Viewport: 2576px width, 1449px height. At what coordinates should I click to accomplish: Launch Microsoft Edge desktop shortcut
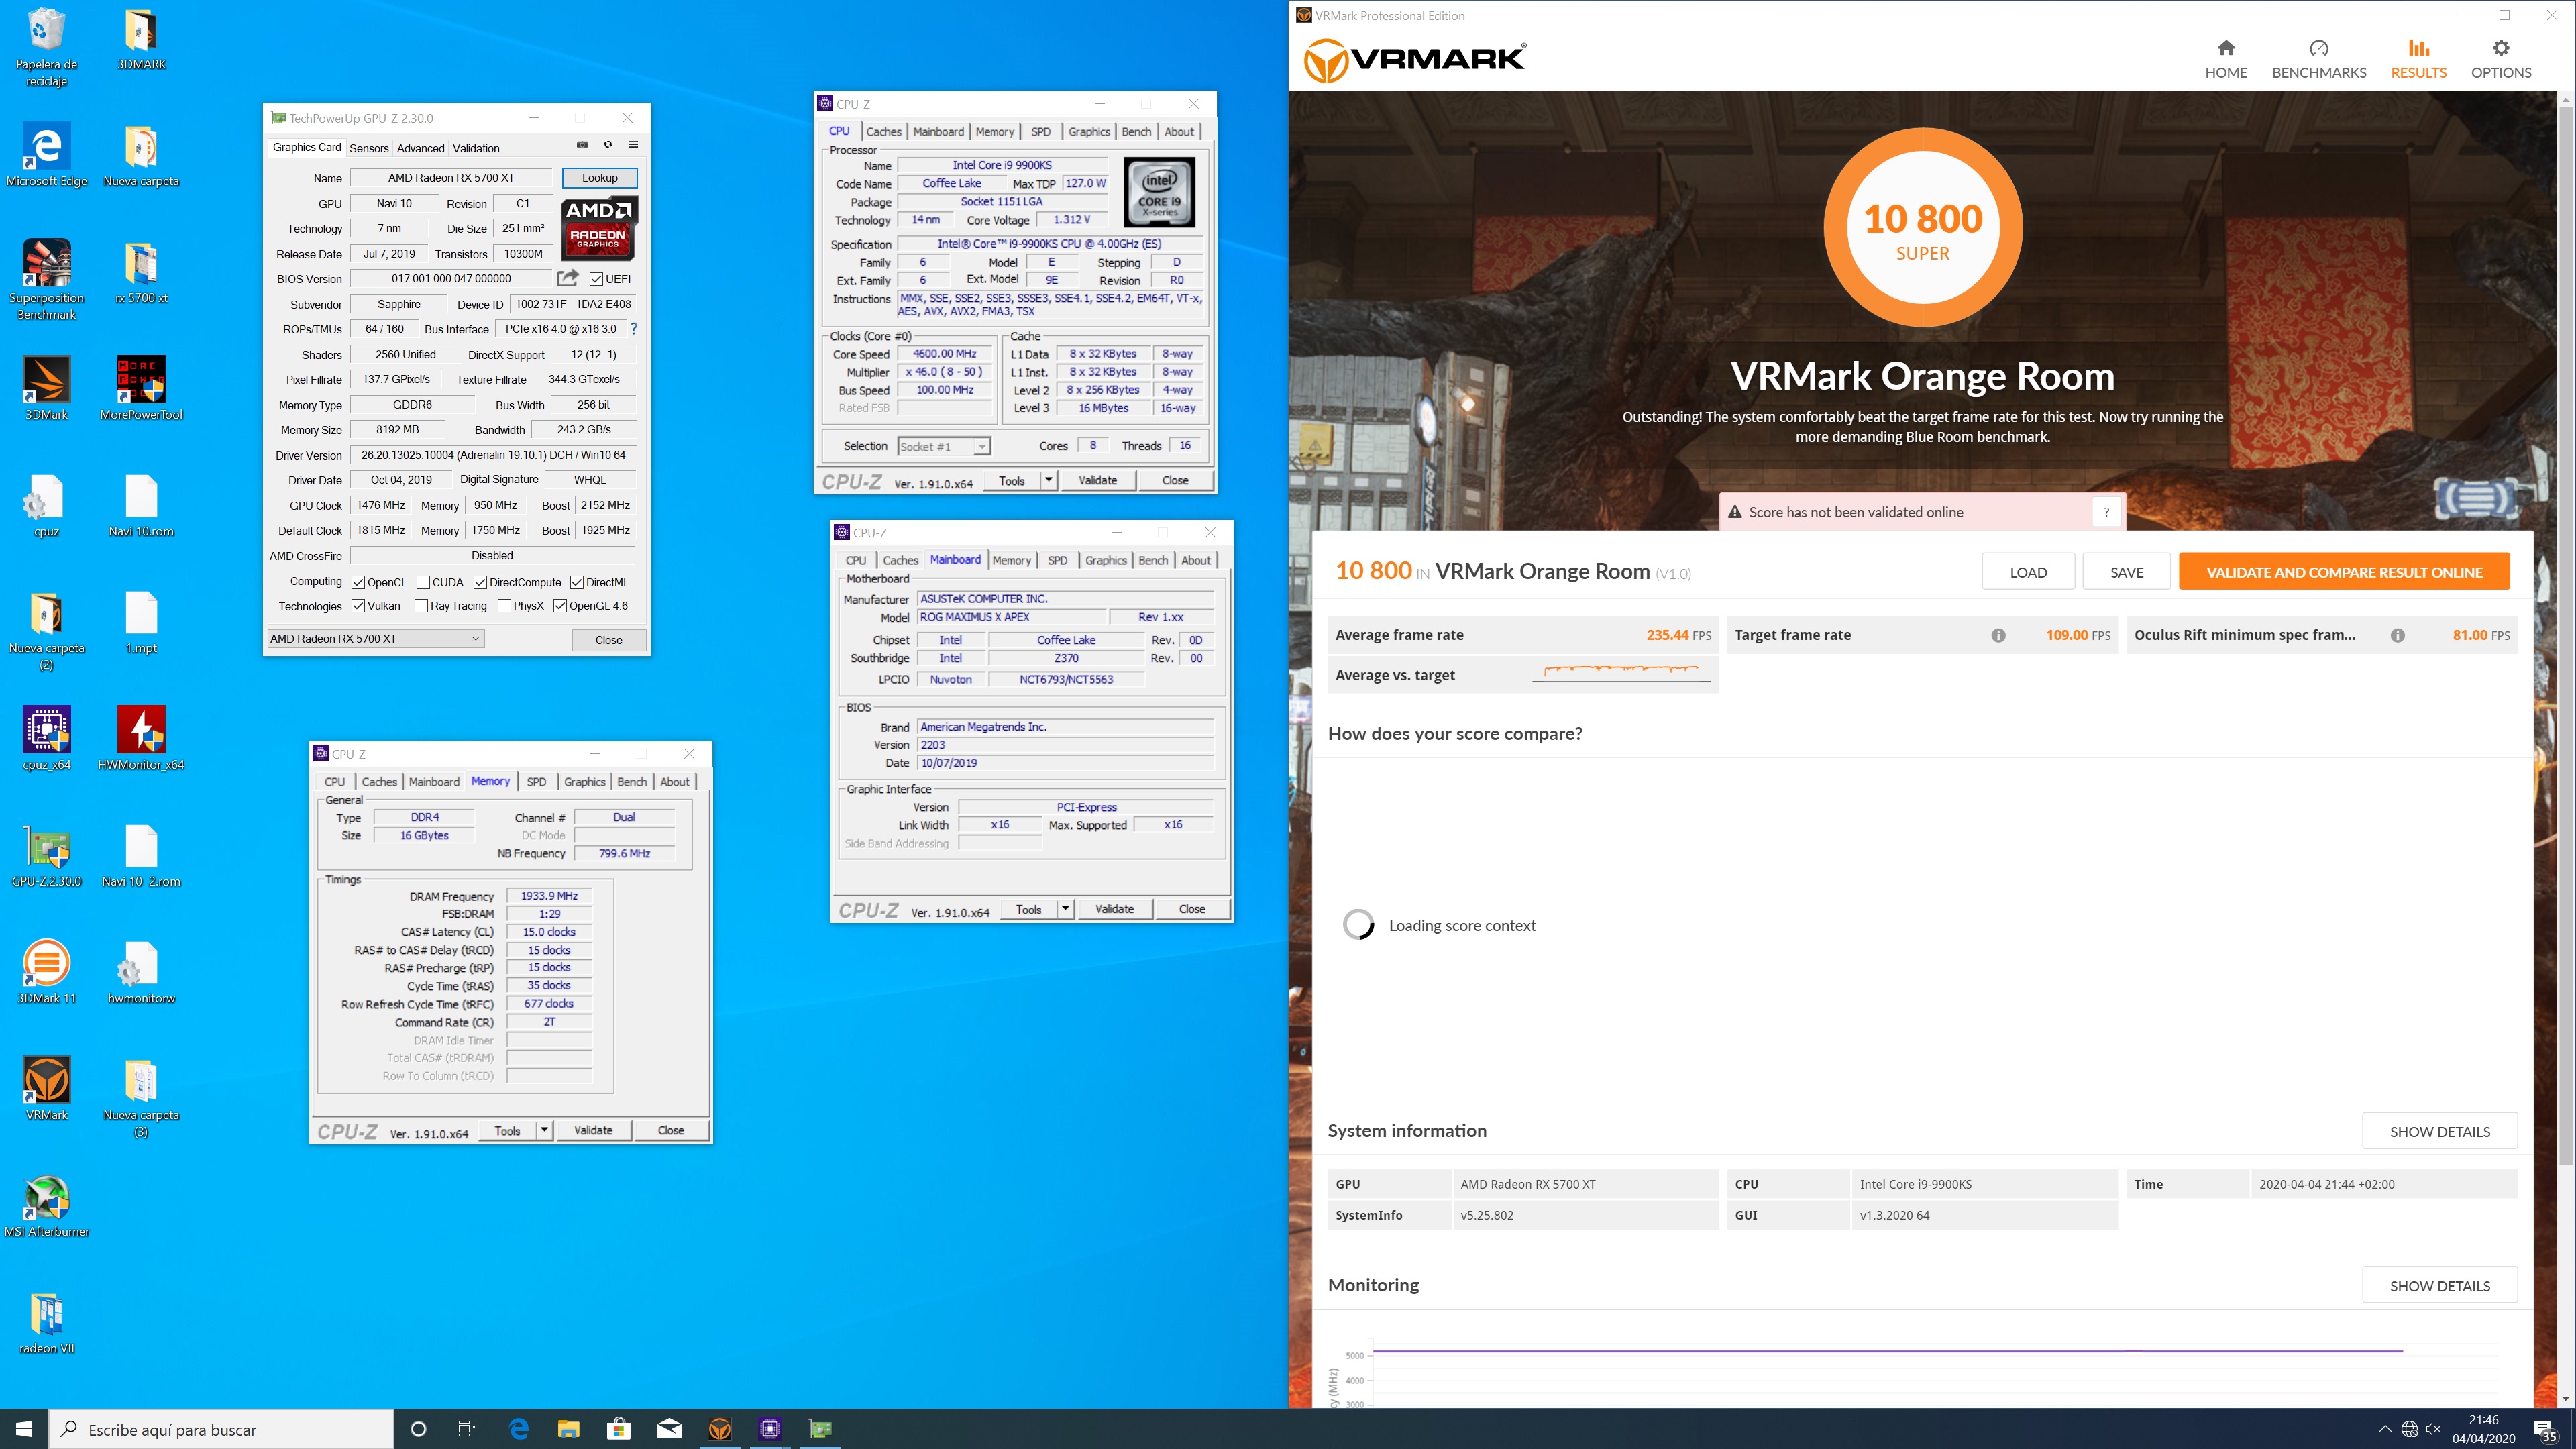[x=46, y=155]
